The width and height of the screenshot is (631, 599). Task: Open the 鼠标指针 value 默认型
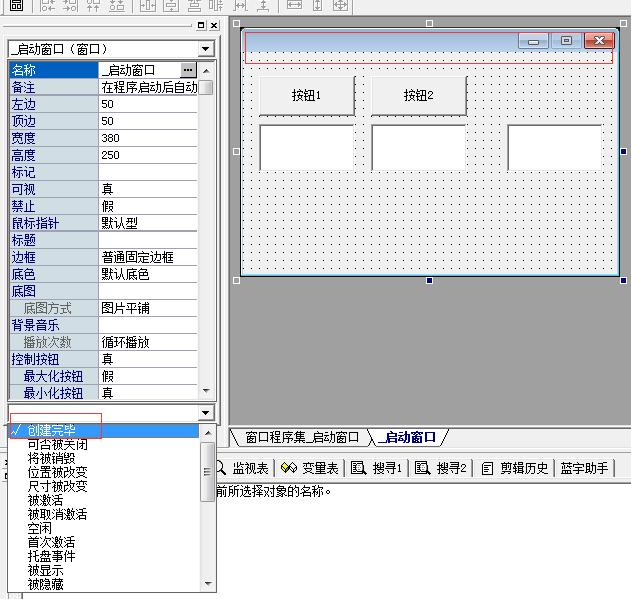pos(148,223)
